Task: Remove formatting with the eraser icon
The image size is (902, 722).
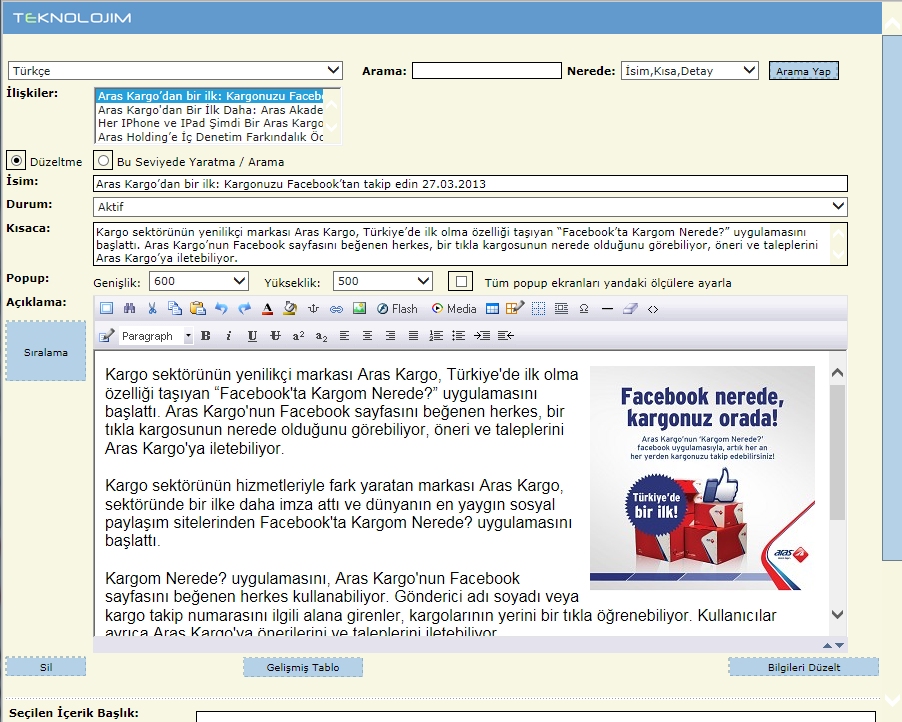Action: click(630, 309)
